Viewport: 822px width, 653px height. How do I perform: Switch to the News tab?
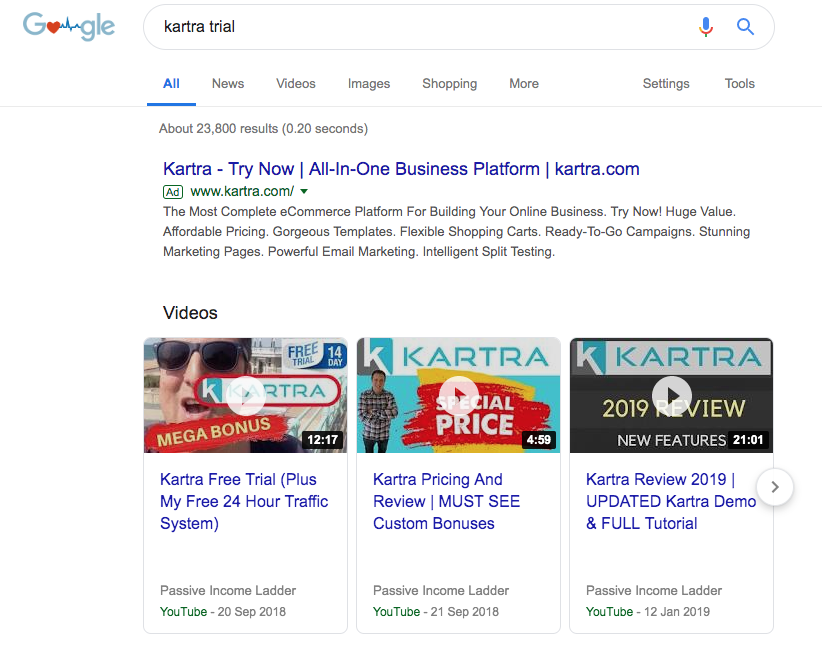click(228, 84)
